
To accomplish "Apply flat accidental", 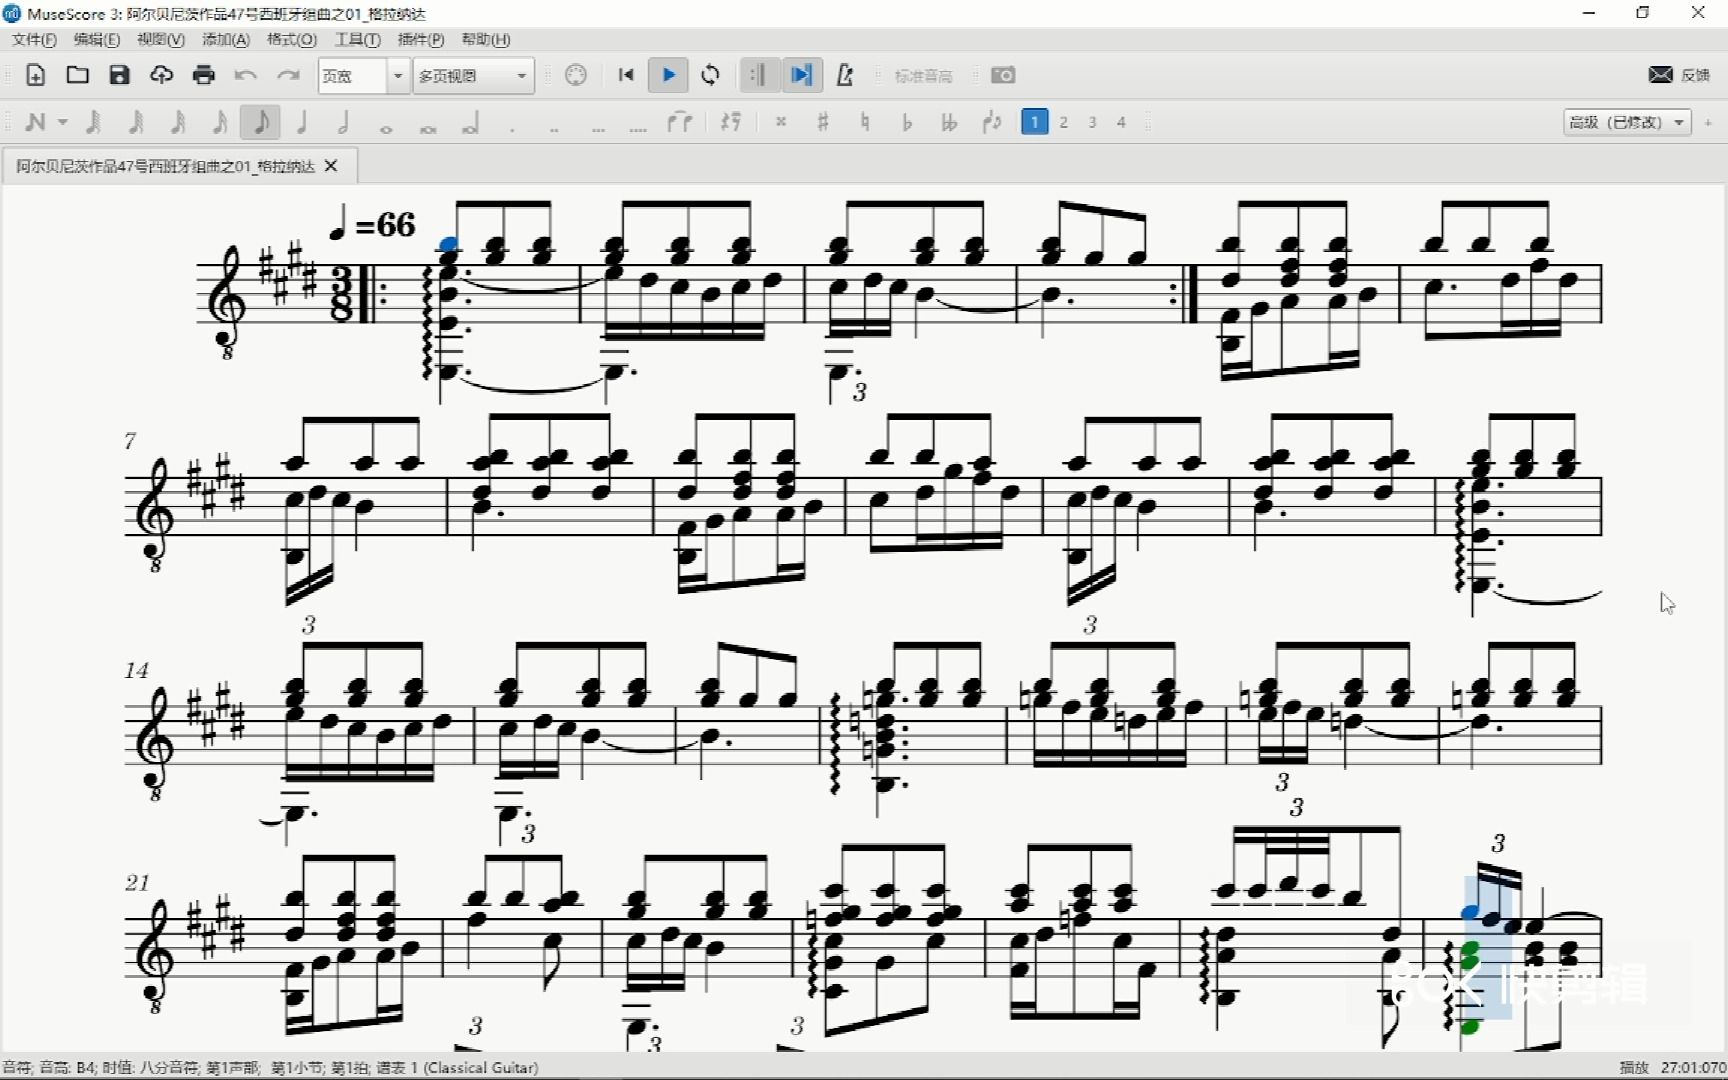I will [907, 122].
